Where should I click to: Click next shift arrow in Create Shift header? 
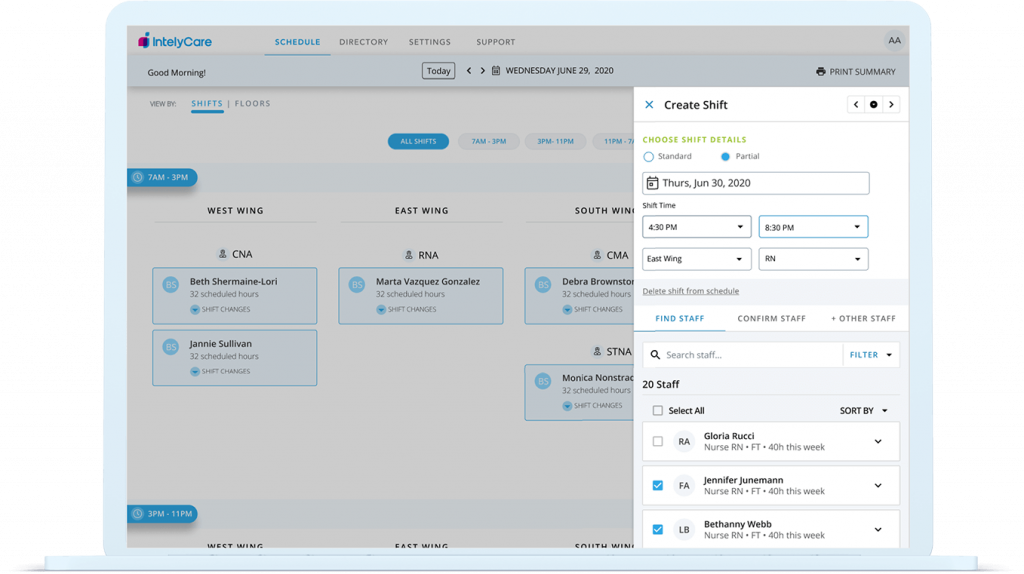[891, 105]
